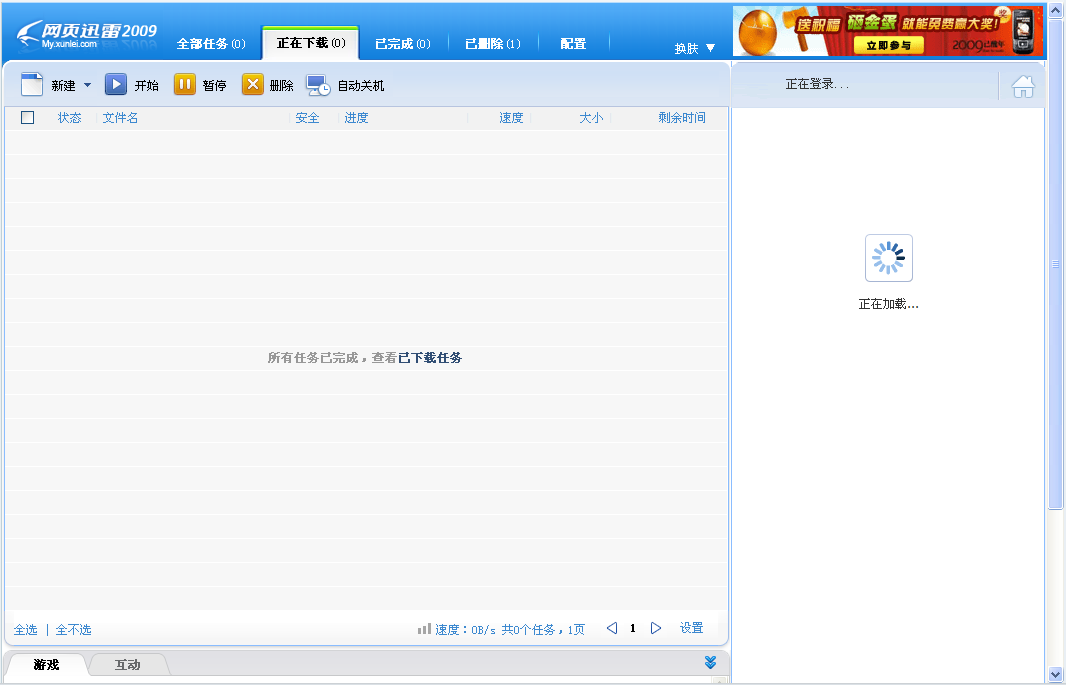Click the previous page arrow
The height and width of the screenshot is (685, 1066).
pos(612,628)
